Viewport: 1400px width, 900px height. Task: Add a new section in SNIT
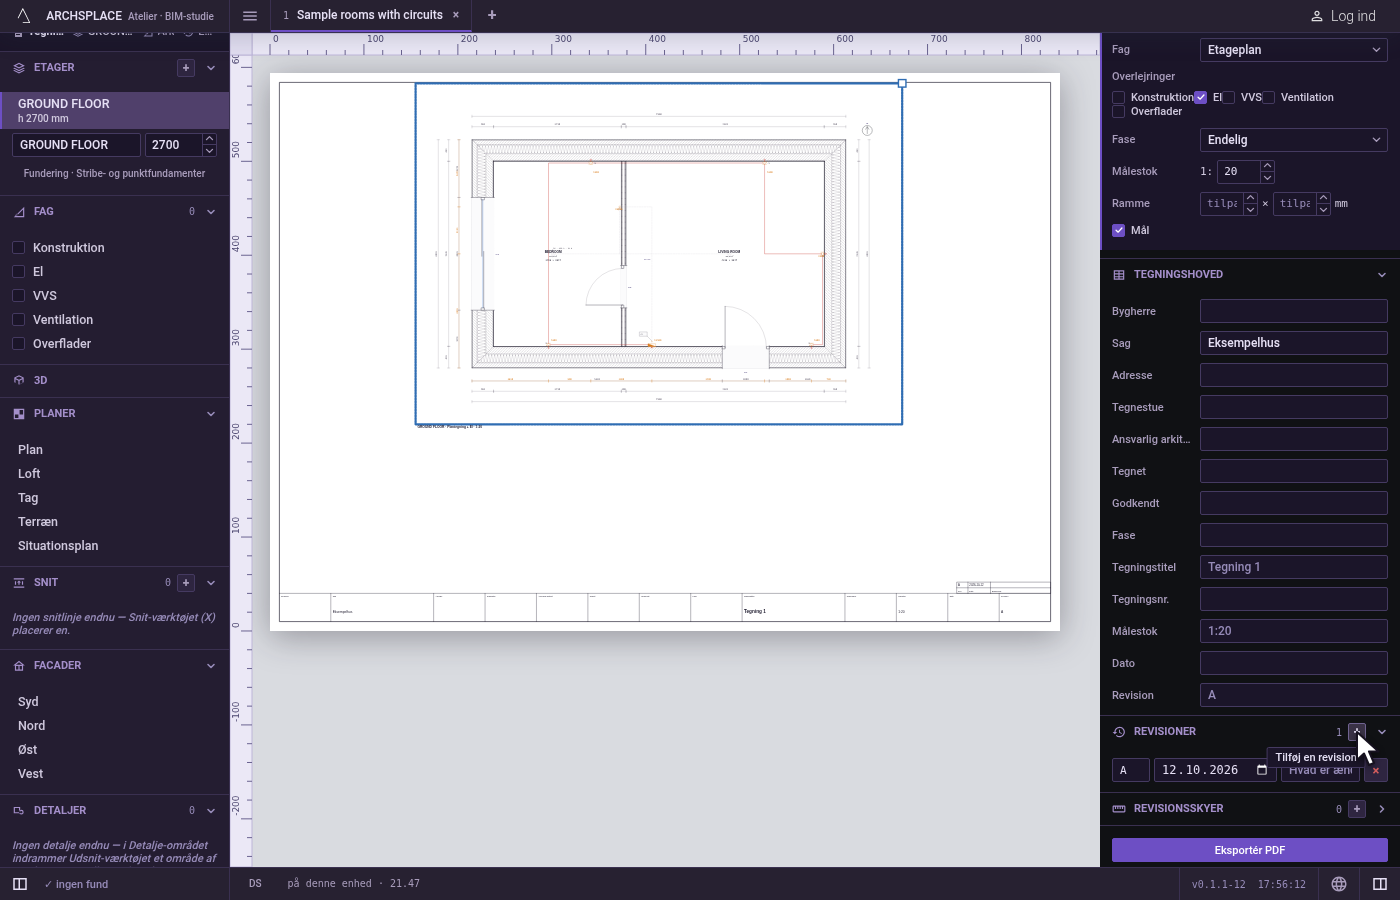tap(186, 582)
